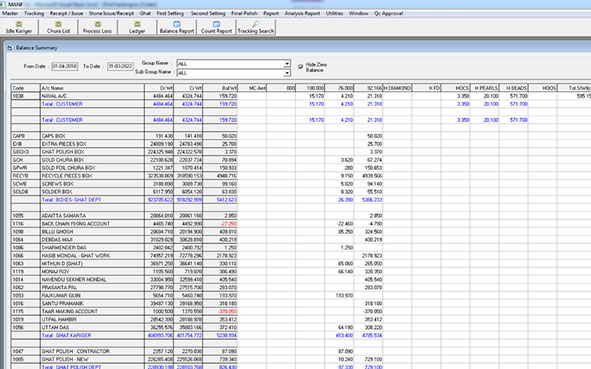Select the RECYCLE PIECES BOX row
Viewport: 591px width, 369px height.
pyautogui.click(x=67, y=176)
